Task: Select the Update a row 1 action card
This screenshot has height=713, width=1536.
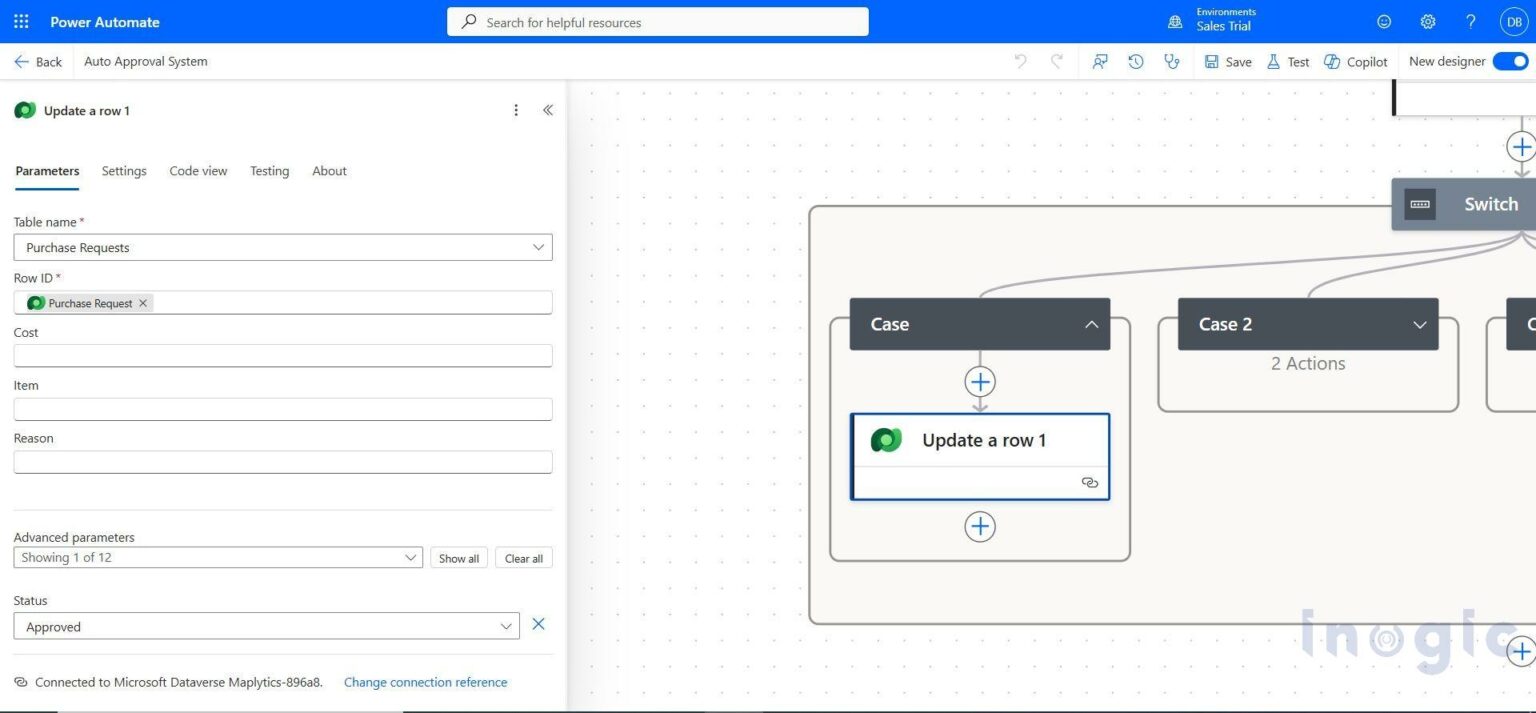Action: (x=980, y=456)
